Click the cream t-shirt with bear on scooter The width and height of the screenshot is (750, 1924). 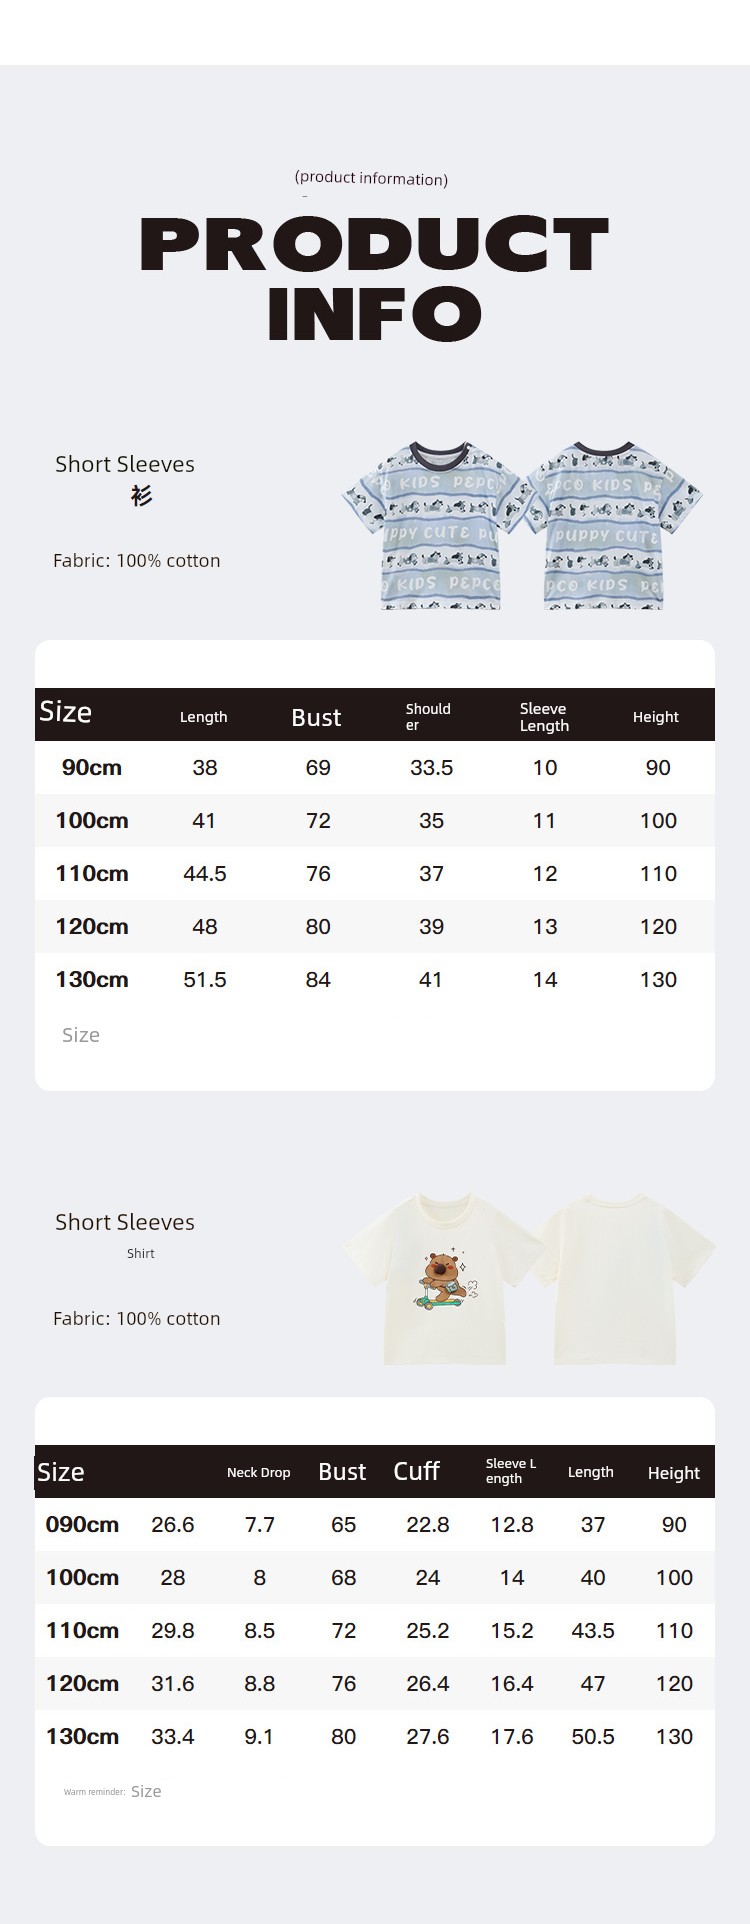(442, 1279)
